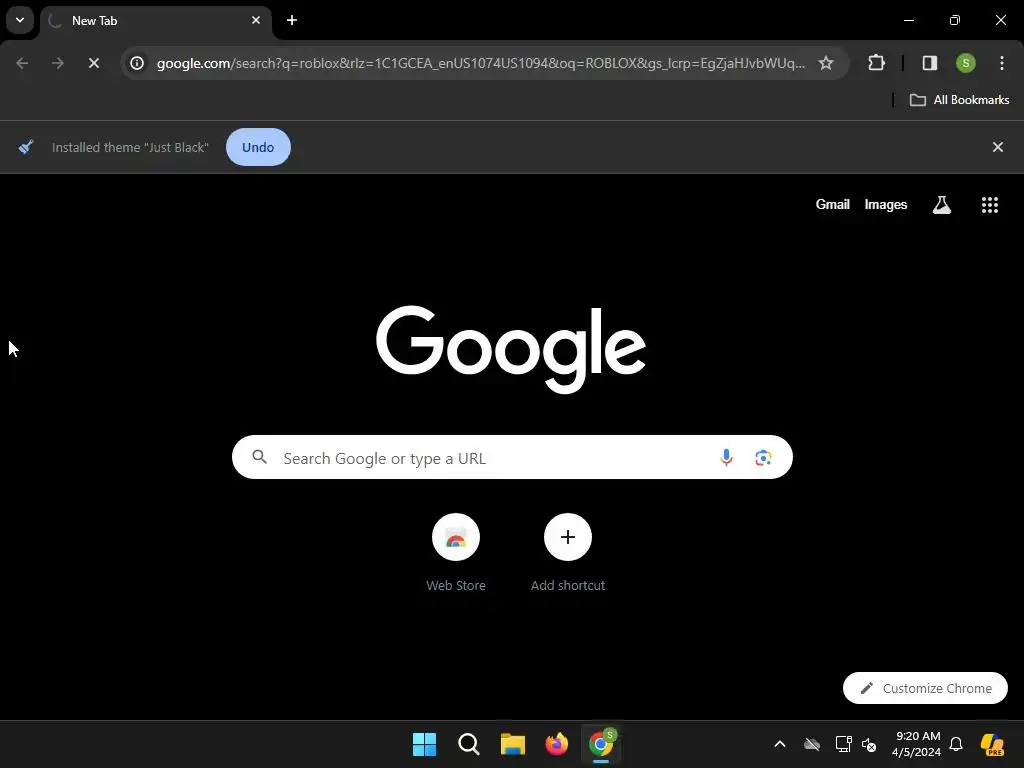Dismiss the installed theme notification bar
1024x768 pixels.
pos(998,147)
